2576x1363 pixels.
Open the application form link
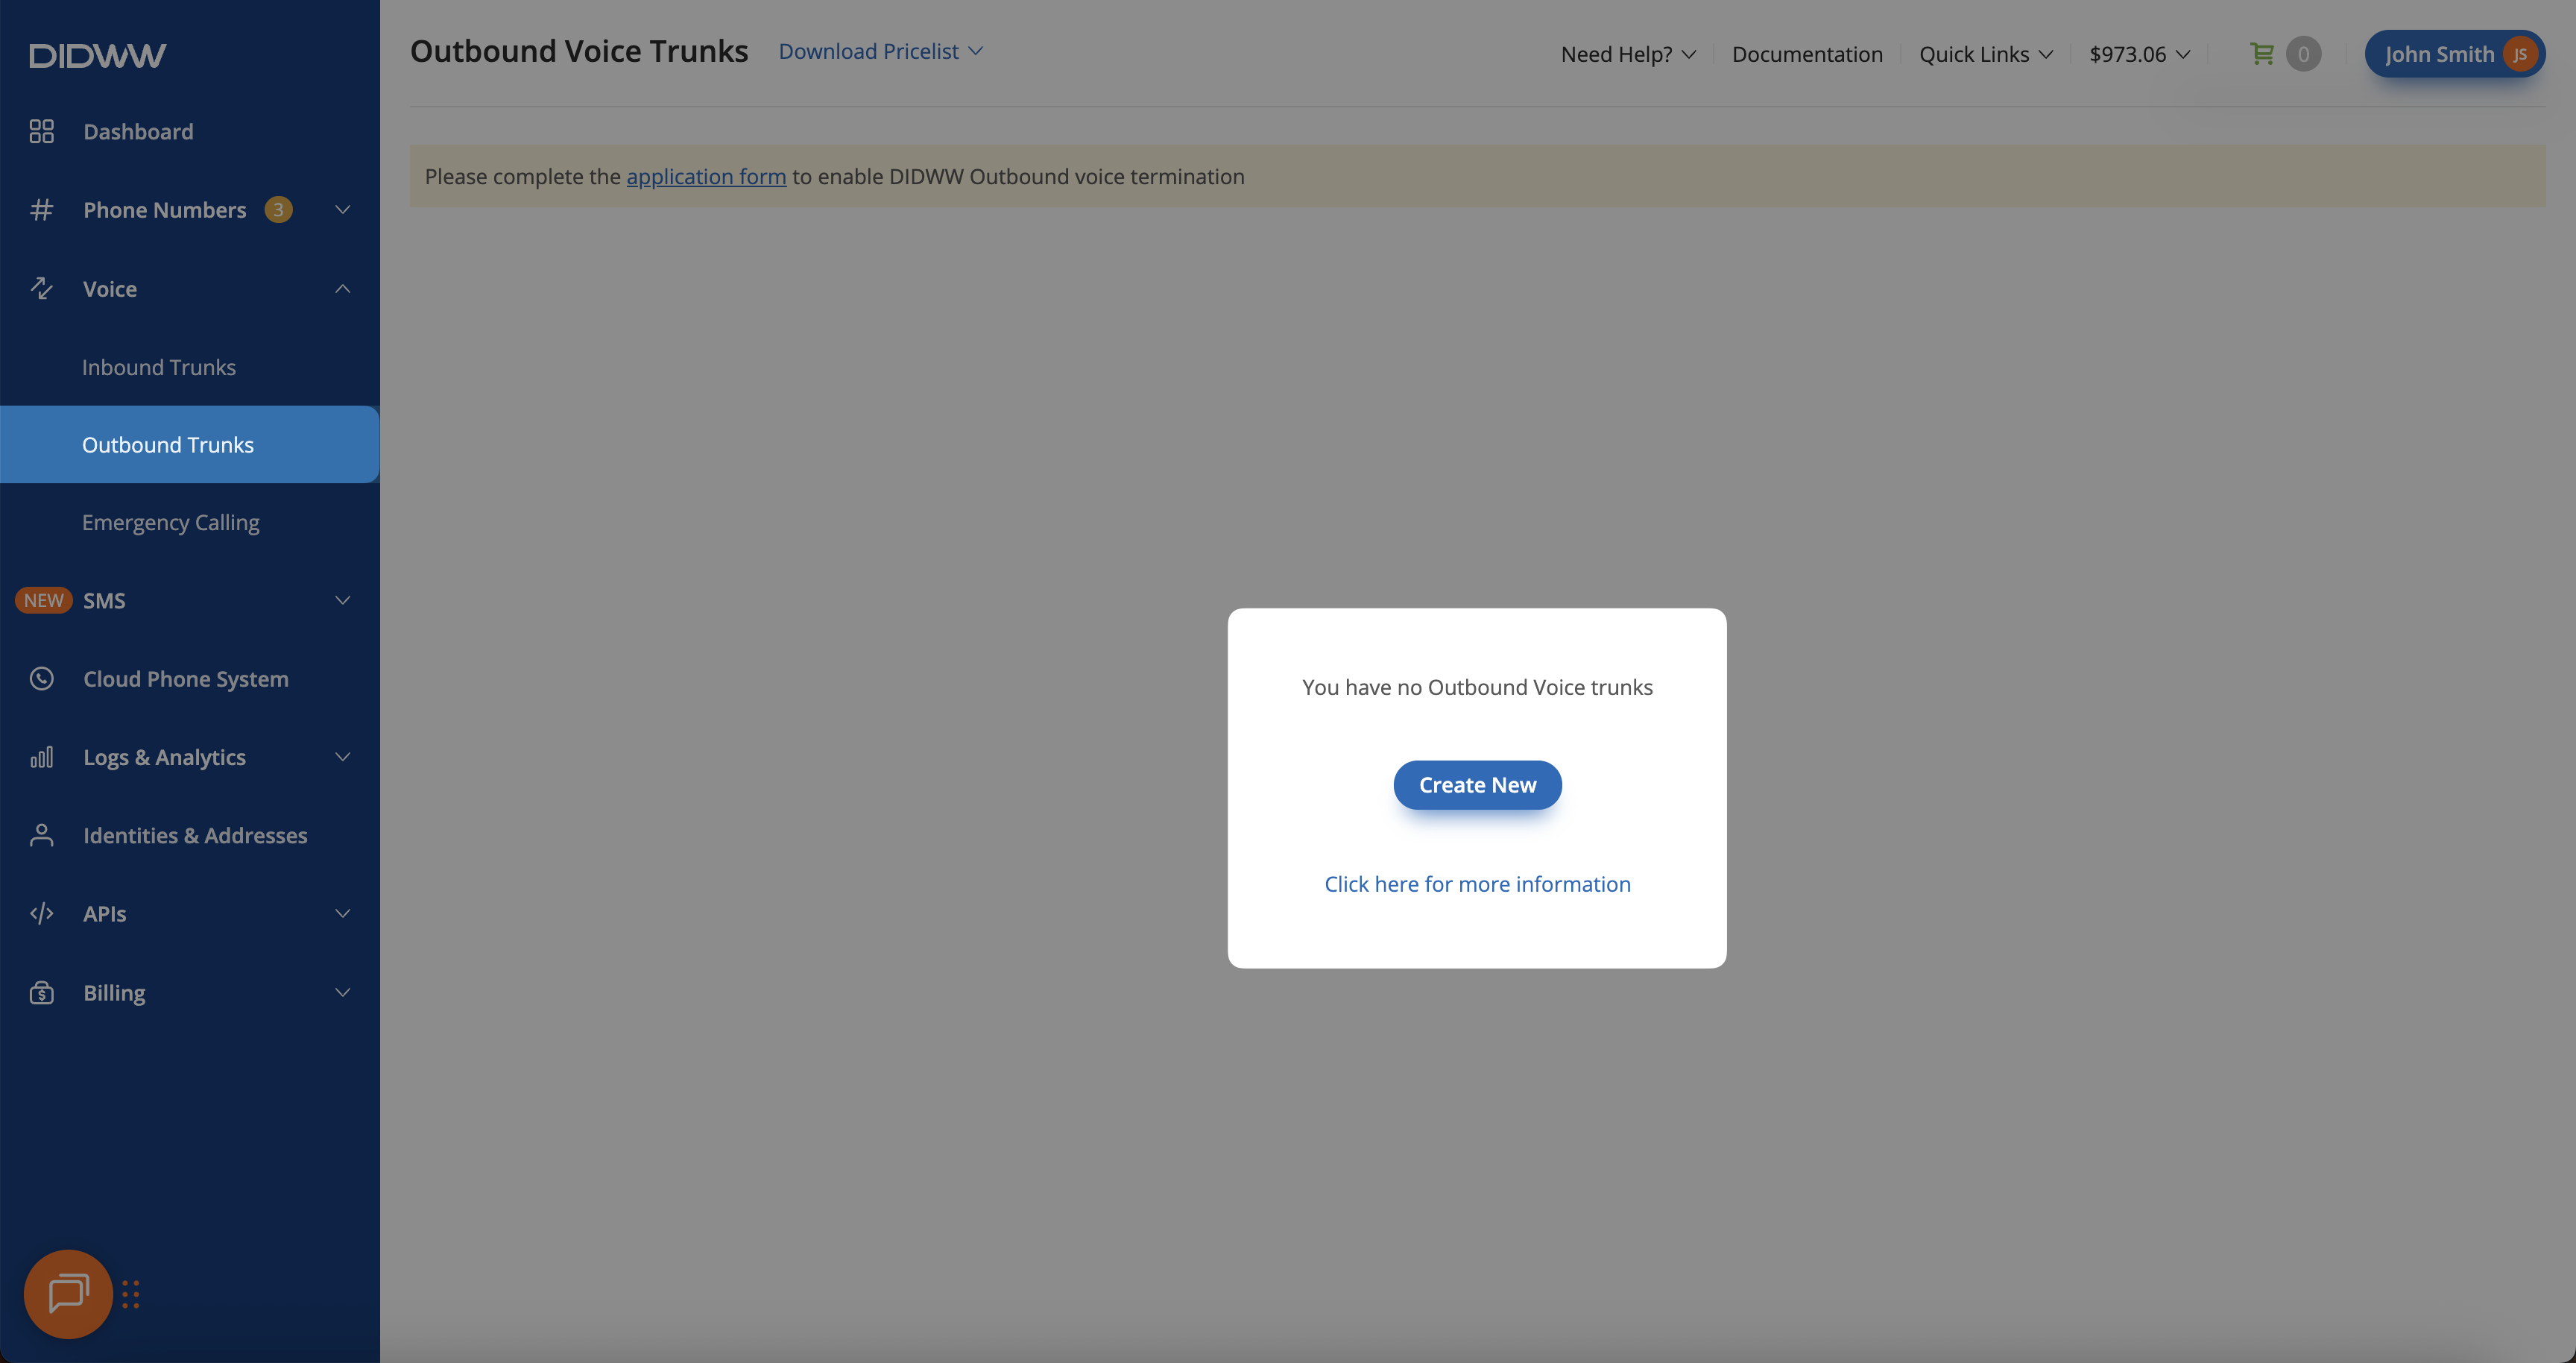(x=706, y=177)
